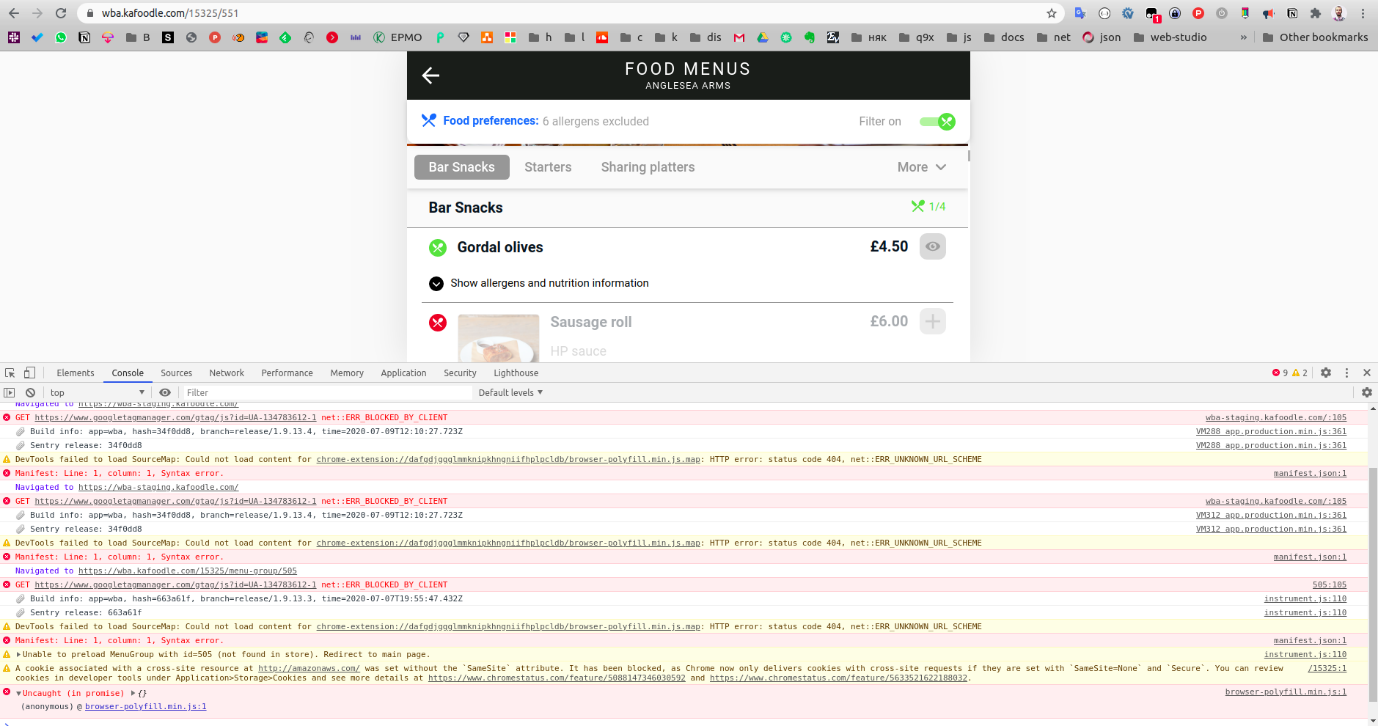Select the Starters menu tab
Image resolution: width=1378 pixels, height=726 pixels.
click(x=547, y=167)
